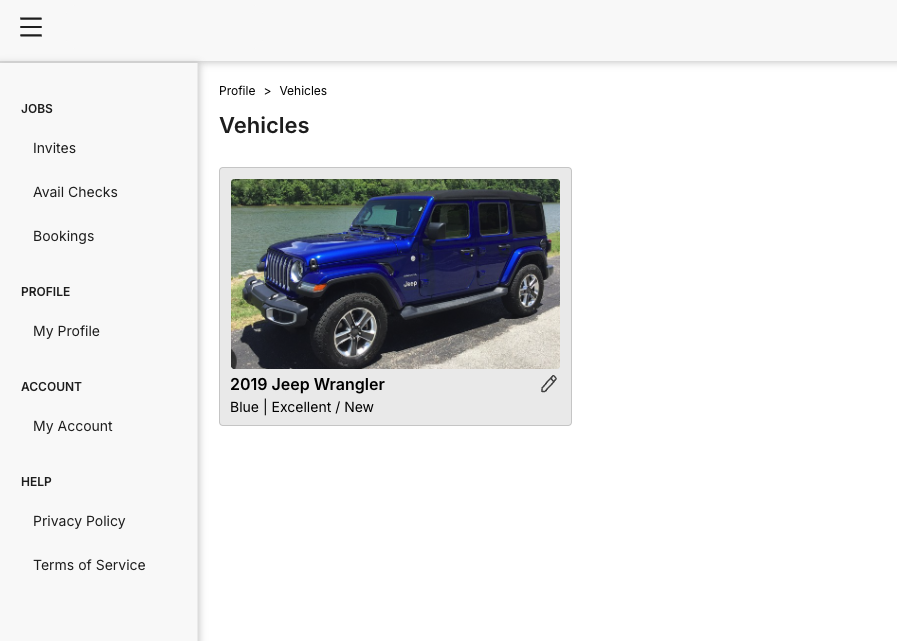Image resolution: width=897 pixels, height=641 pixels.
Task: Click the PROFILE section heading
Action: (x=46, y=292)
